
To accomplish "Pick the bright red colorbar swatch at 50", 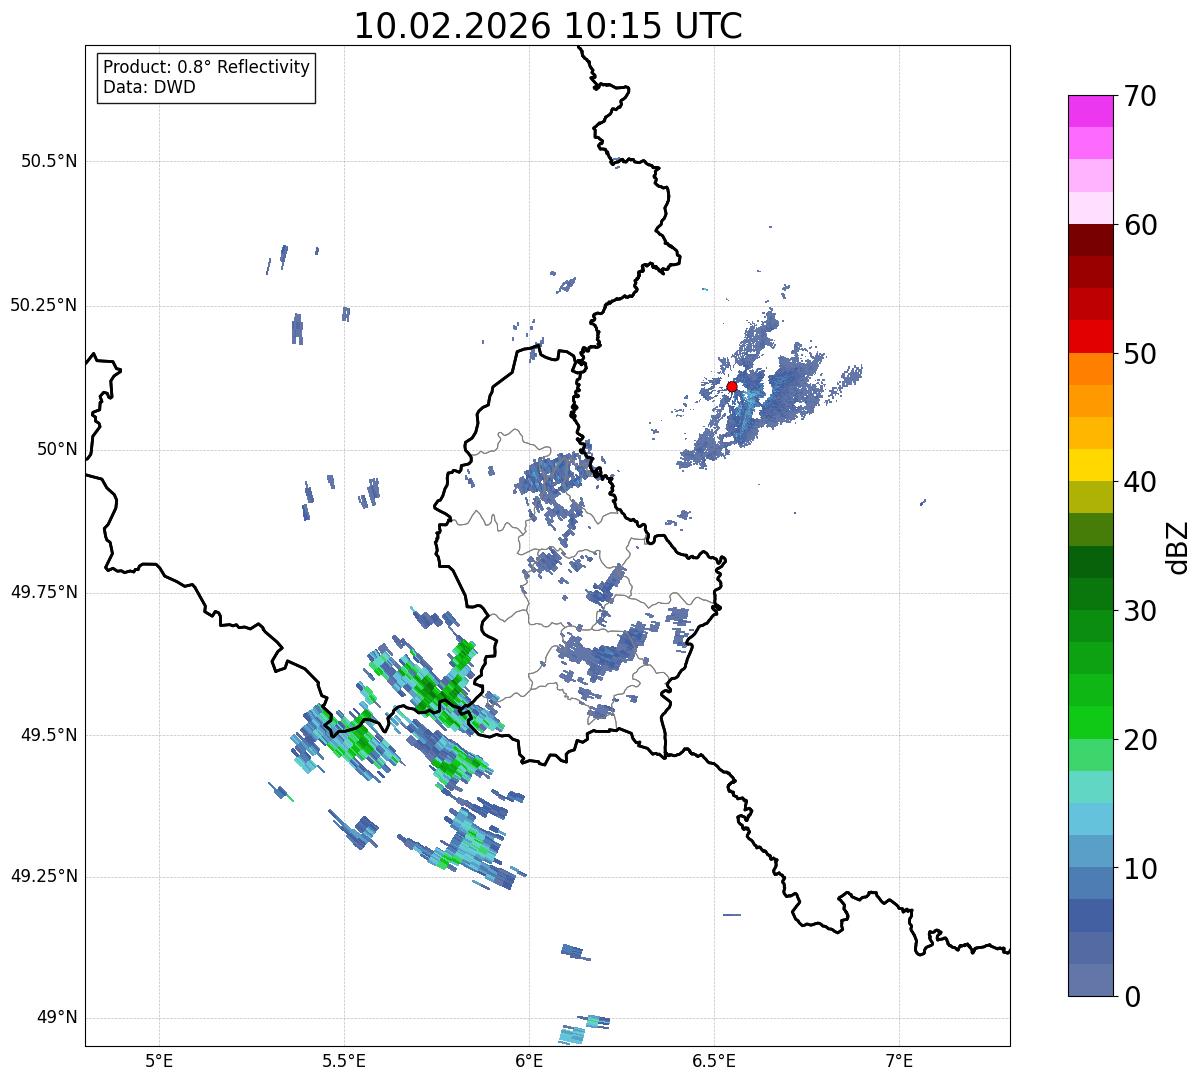I will point(1090,337).
